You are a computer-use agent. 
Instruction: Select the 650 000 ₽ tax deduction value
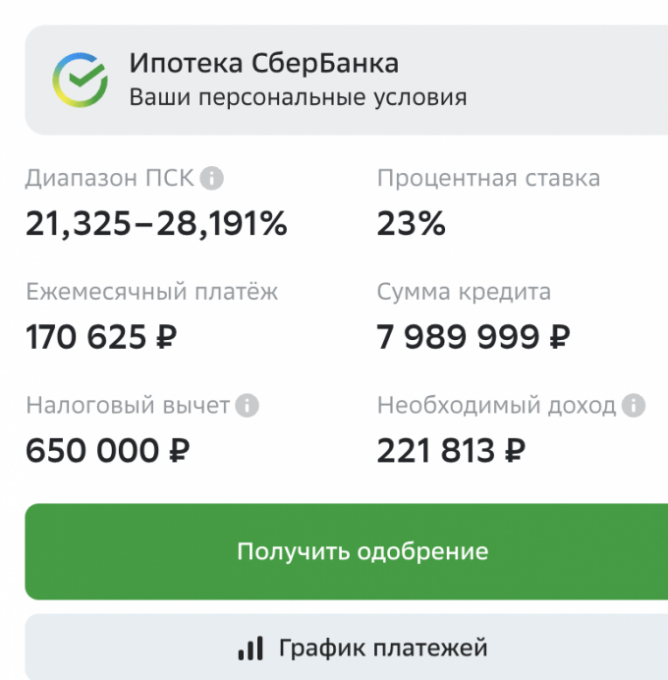pyautogui.click(x=108, y=451)
